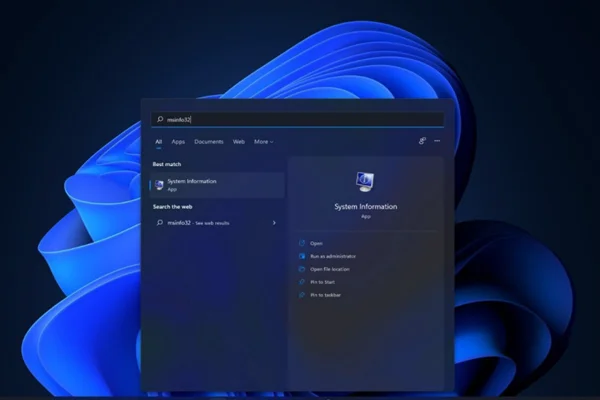Select the All filter tab
This screenshot has width=600, height=400.
(x=158, y=142)
